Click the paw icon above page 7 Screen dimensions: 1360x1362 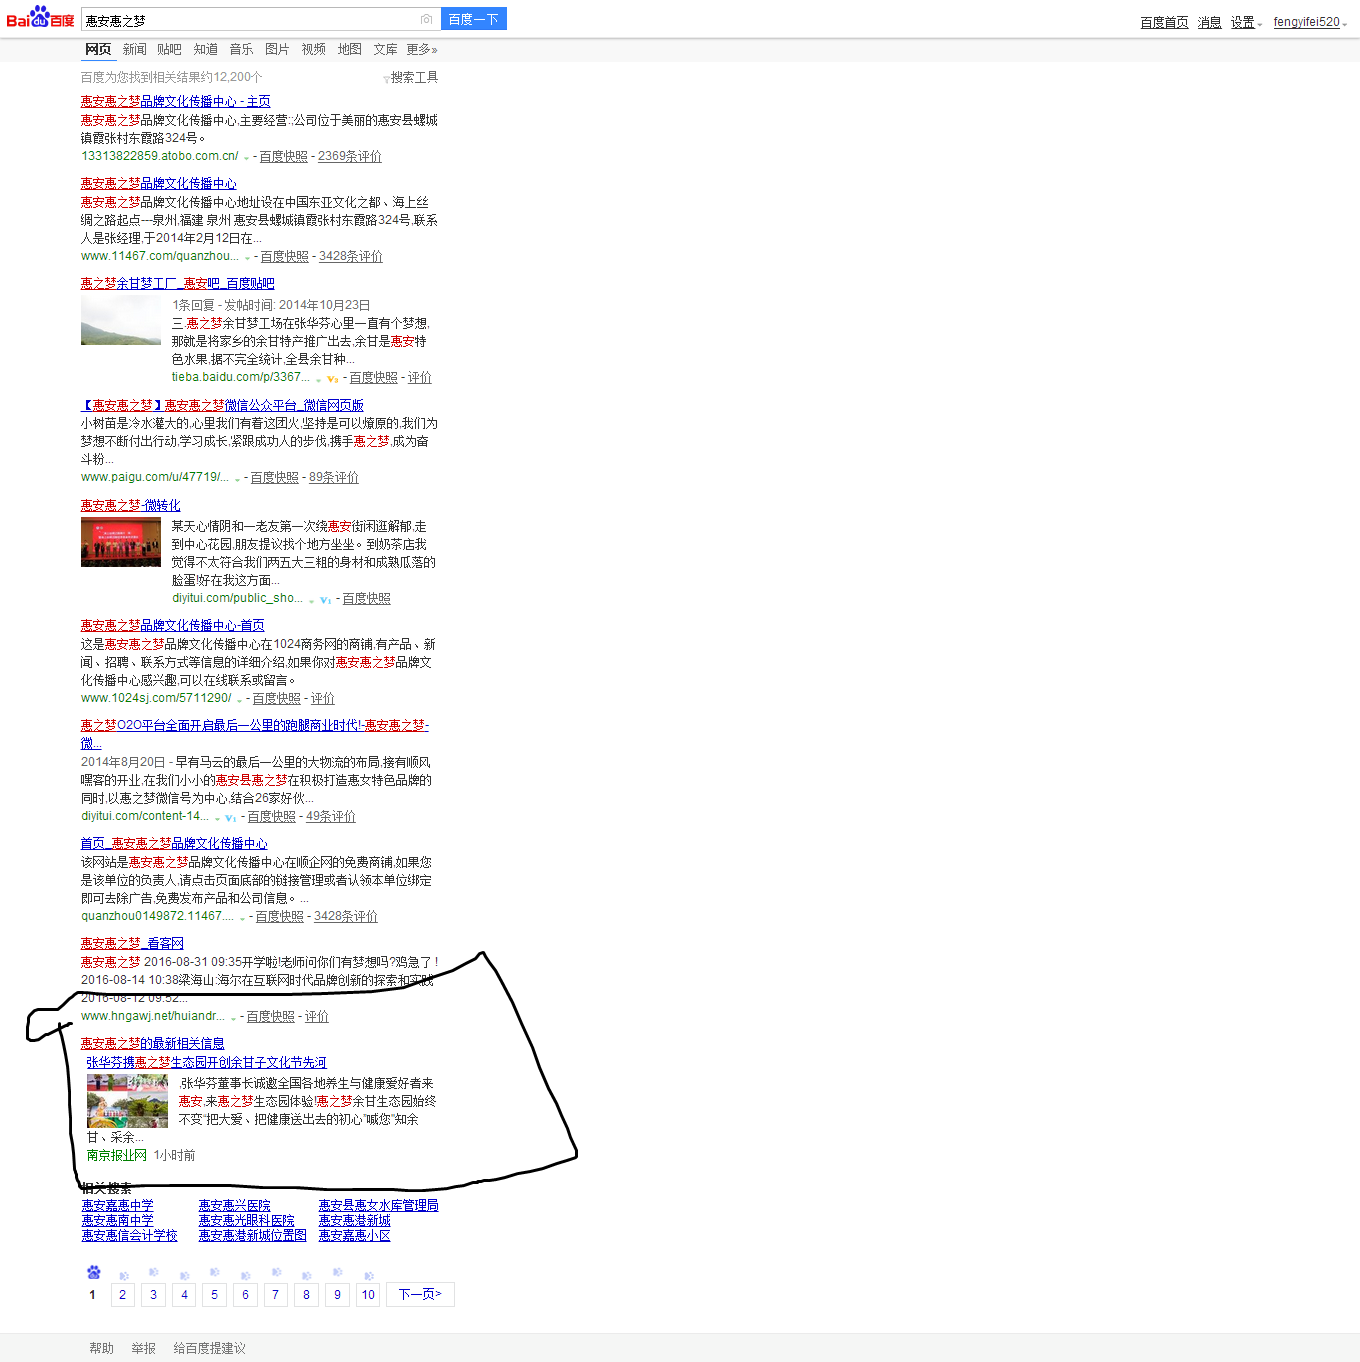(276, 1272)
